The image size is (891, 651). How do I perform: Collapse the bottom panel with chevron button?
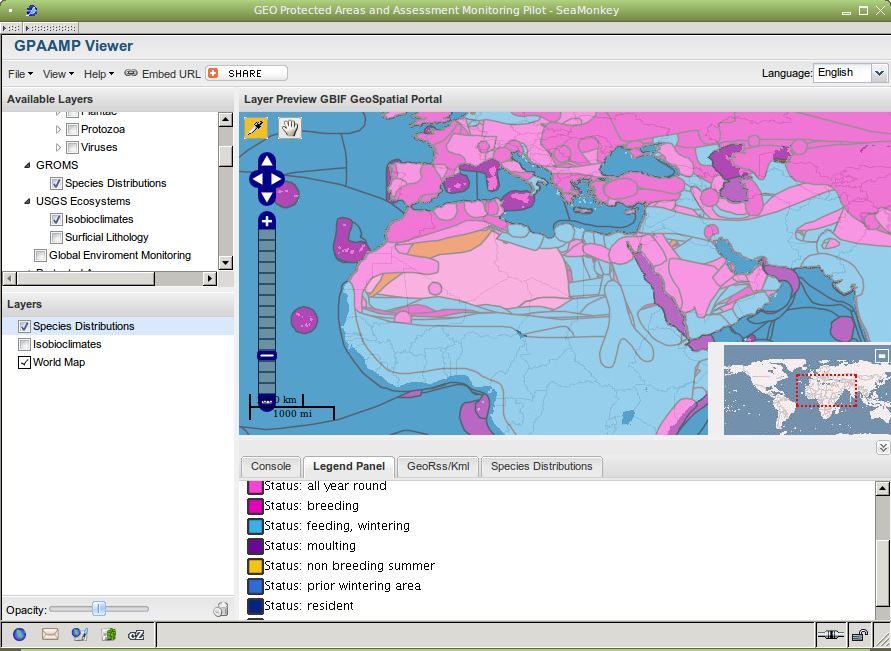(882, 448)
